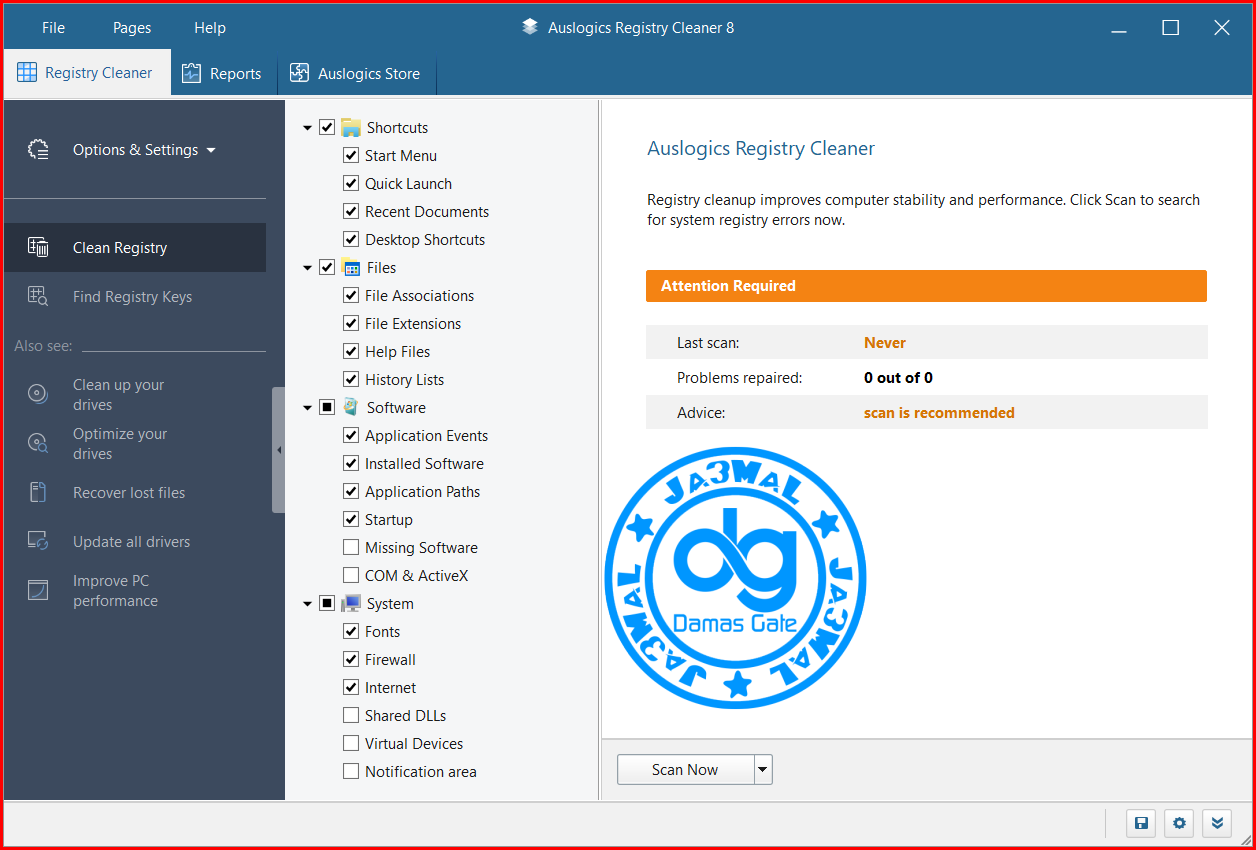Open Find Registry Keys

coord(135,296)
